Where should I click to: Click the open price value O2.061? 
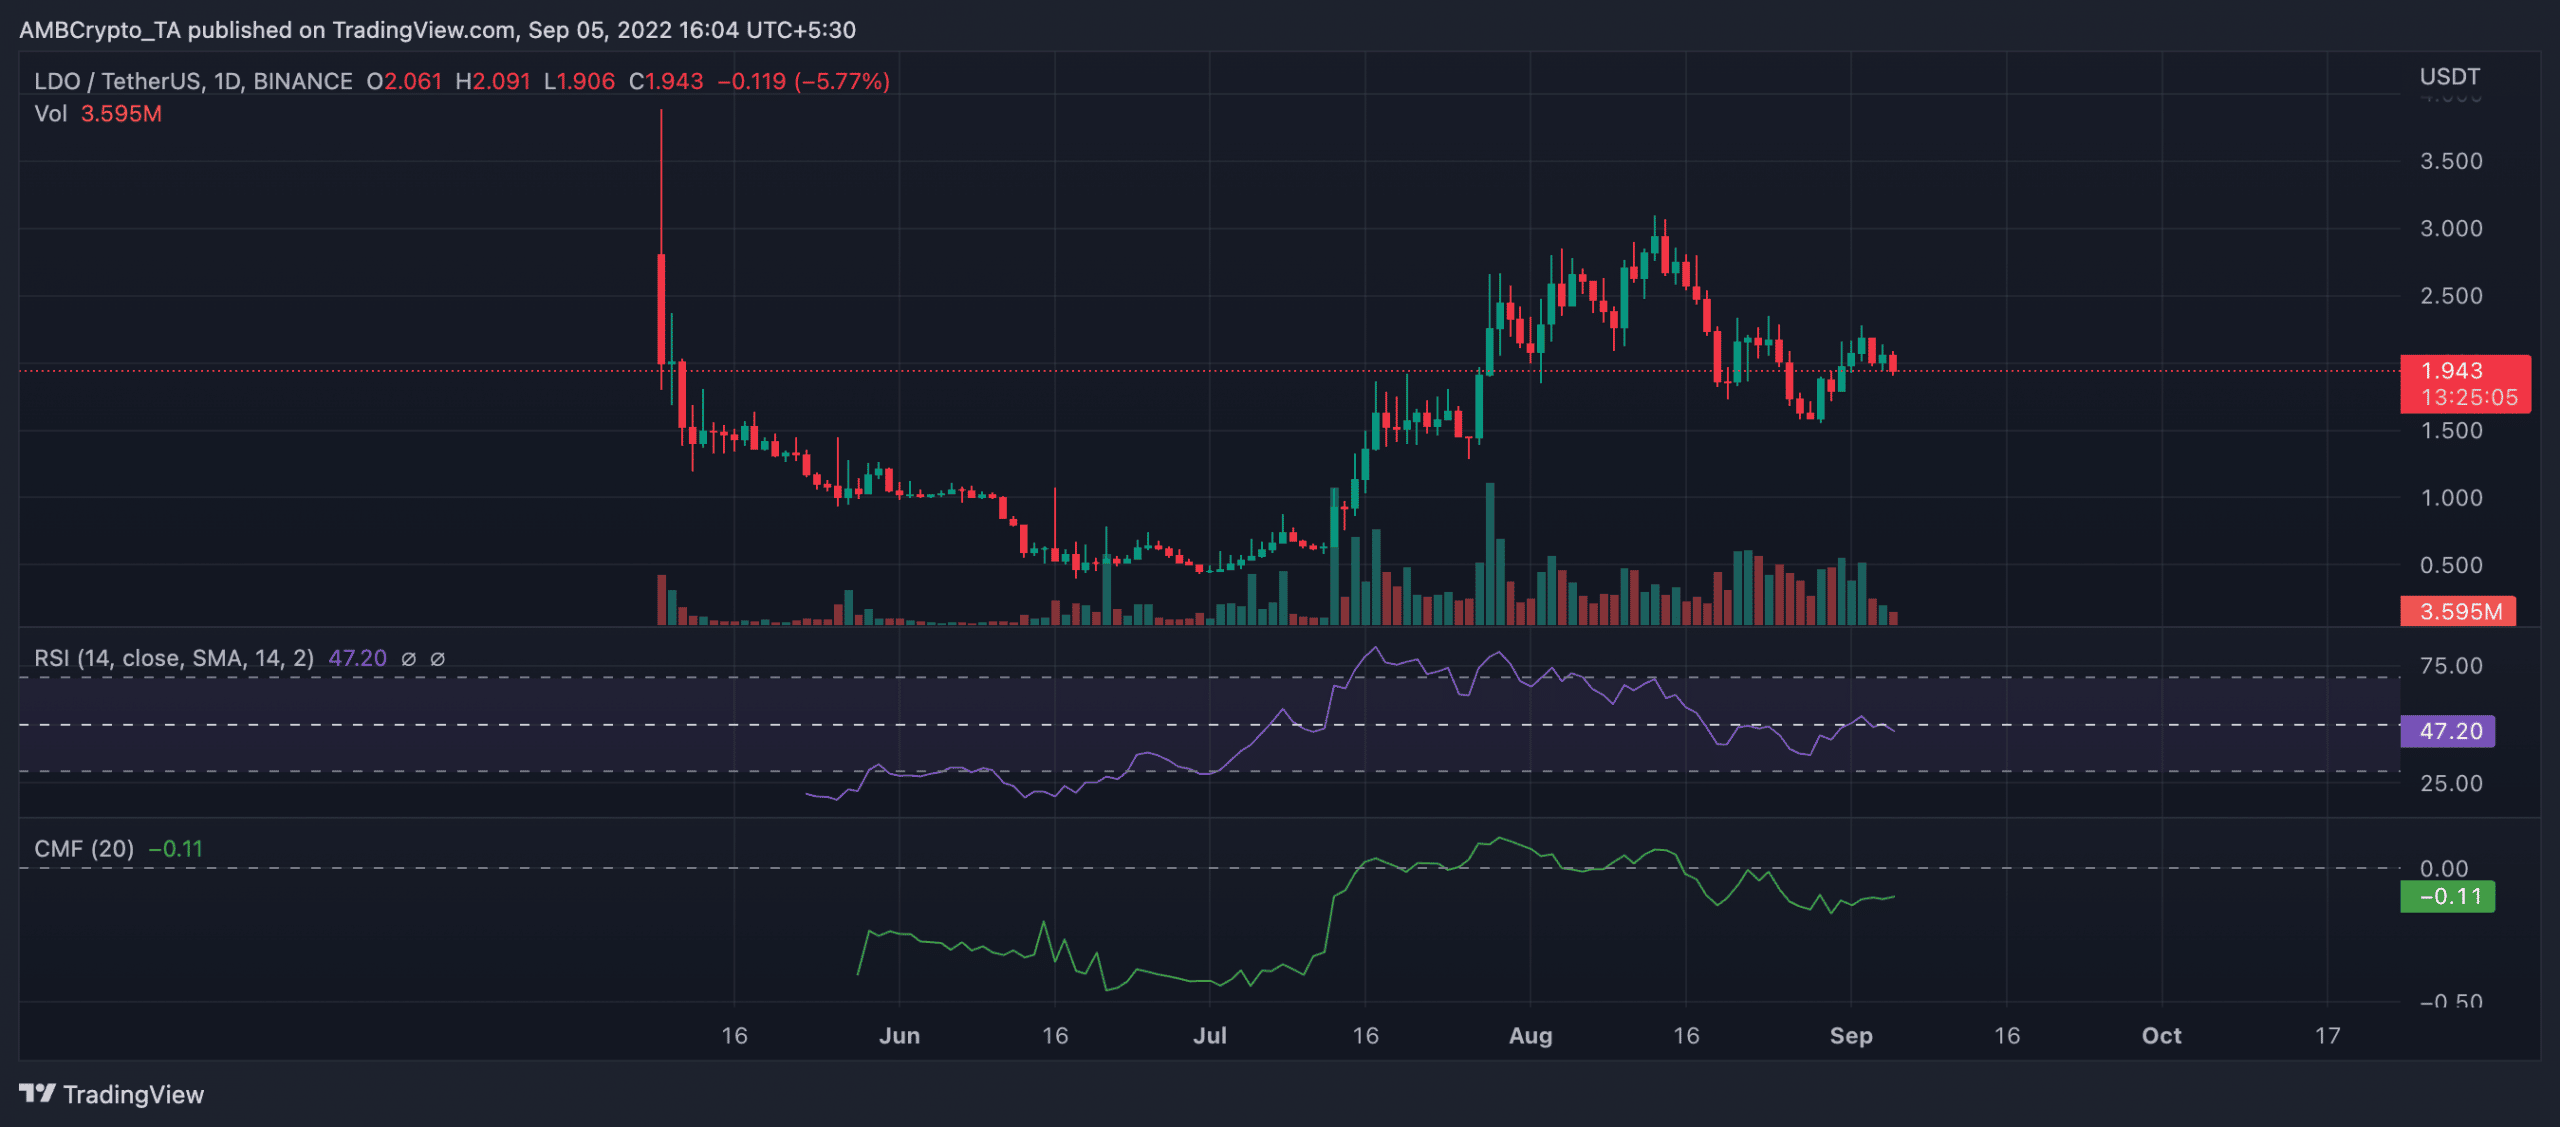[x=404, y=81]
